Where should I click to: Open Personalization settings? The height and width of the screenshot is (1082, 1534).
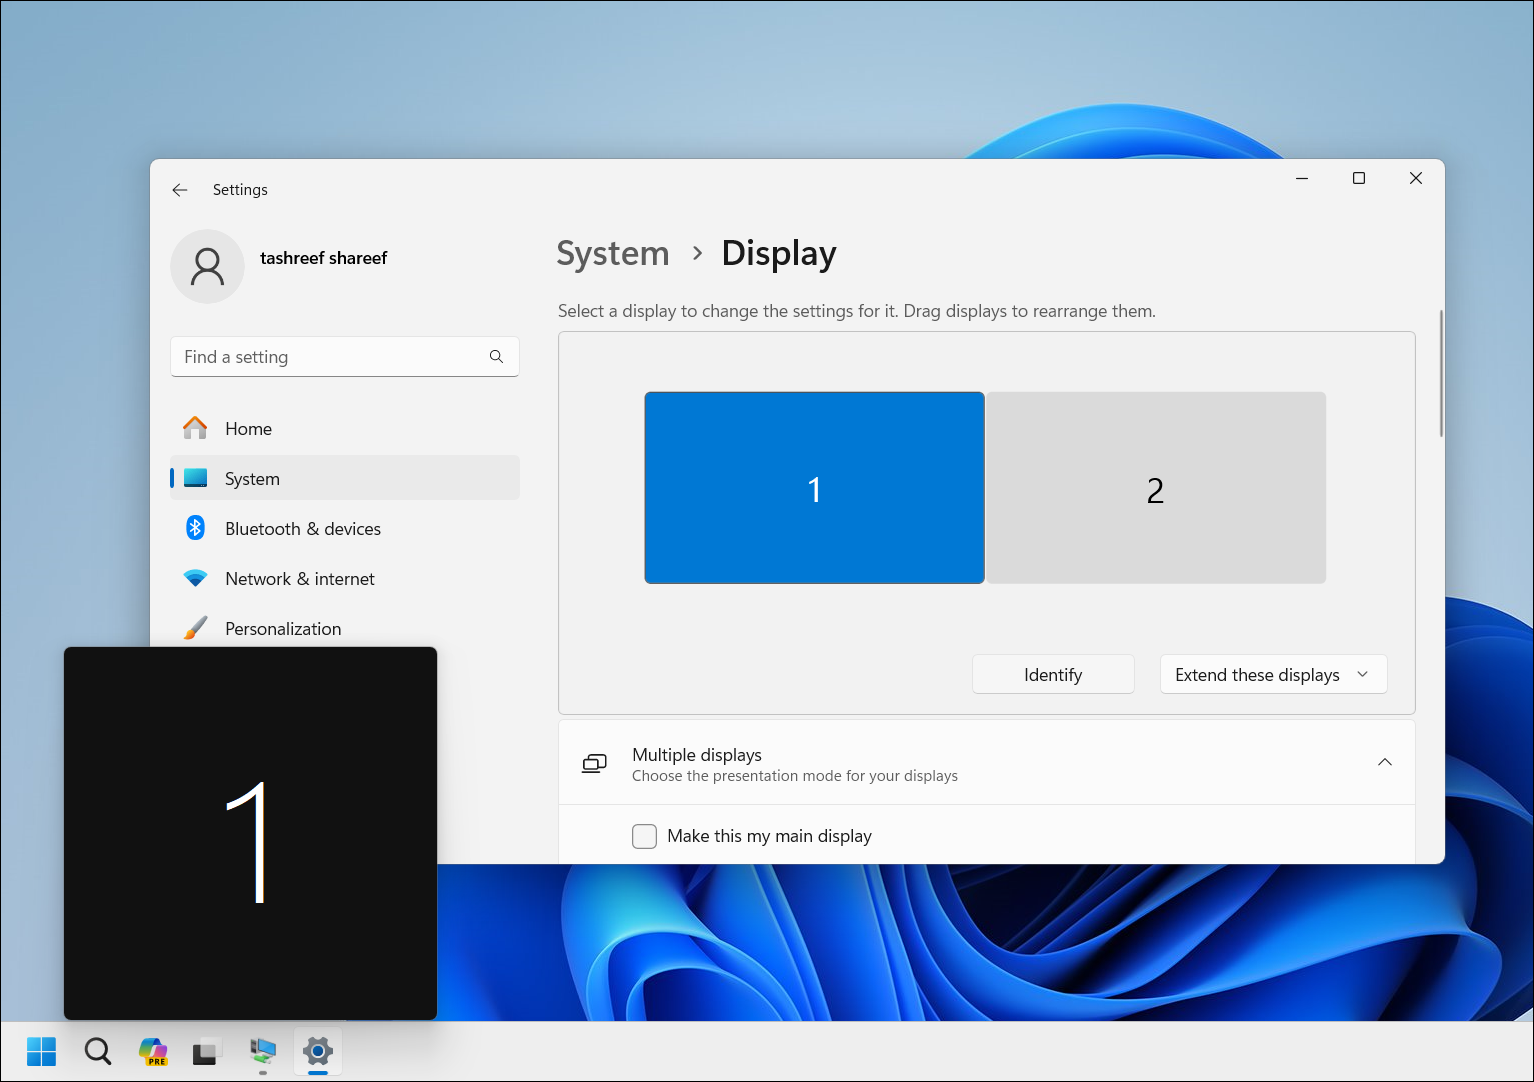283,628
